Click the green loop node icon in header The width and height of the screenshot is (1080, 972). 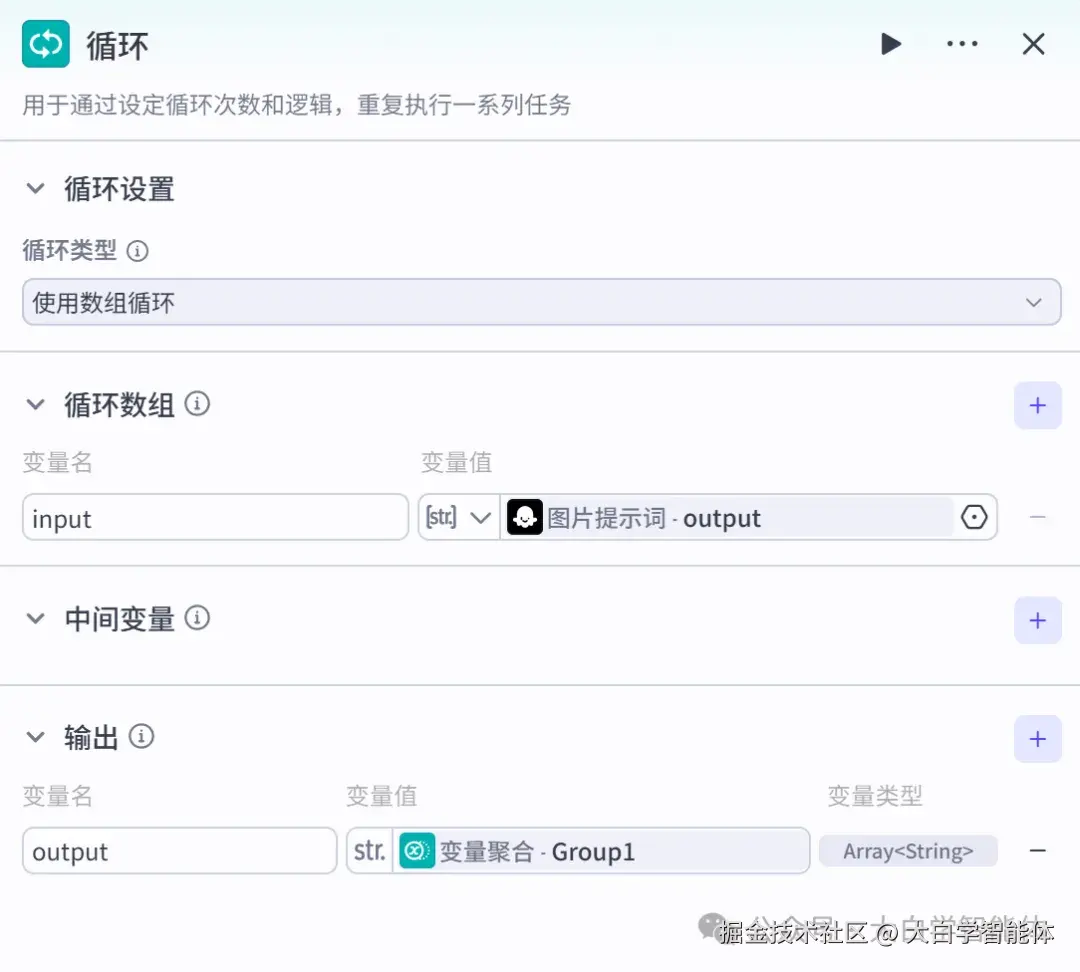point(44,44)
